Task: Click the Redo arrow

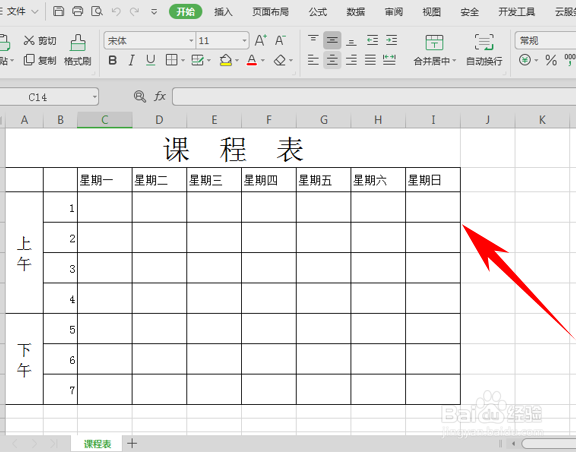Action: (x=134, y=12)
